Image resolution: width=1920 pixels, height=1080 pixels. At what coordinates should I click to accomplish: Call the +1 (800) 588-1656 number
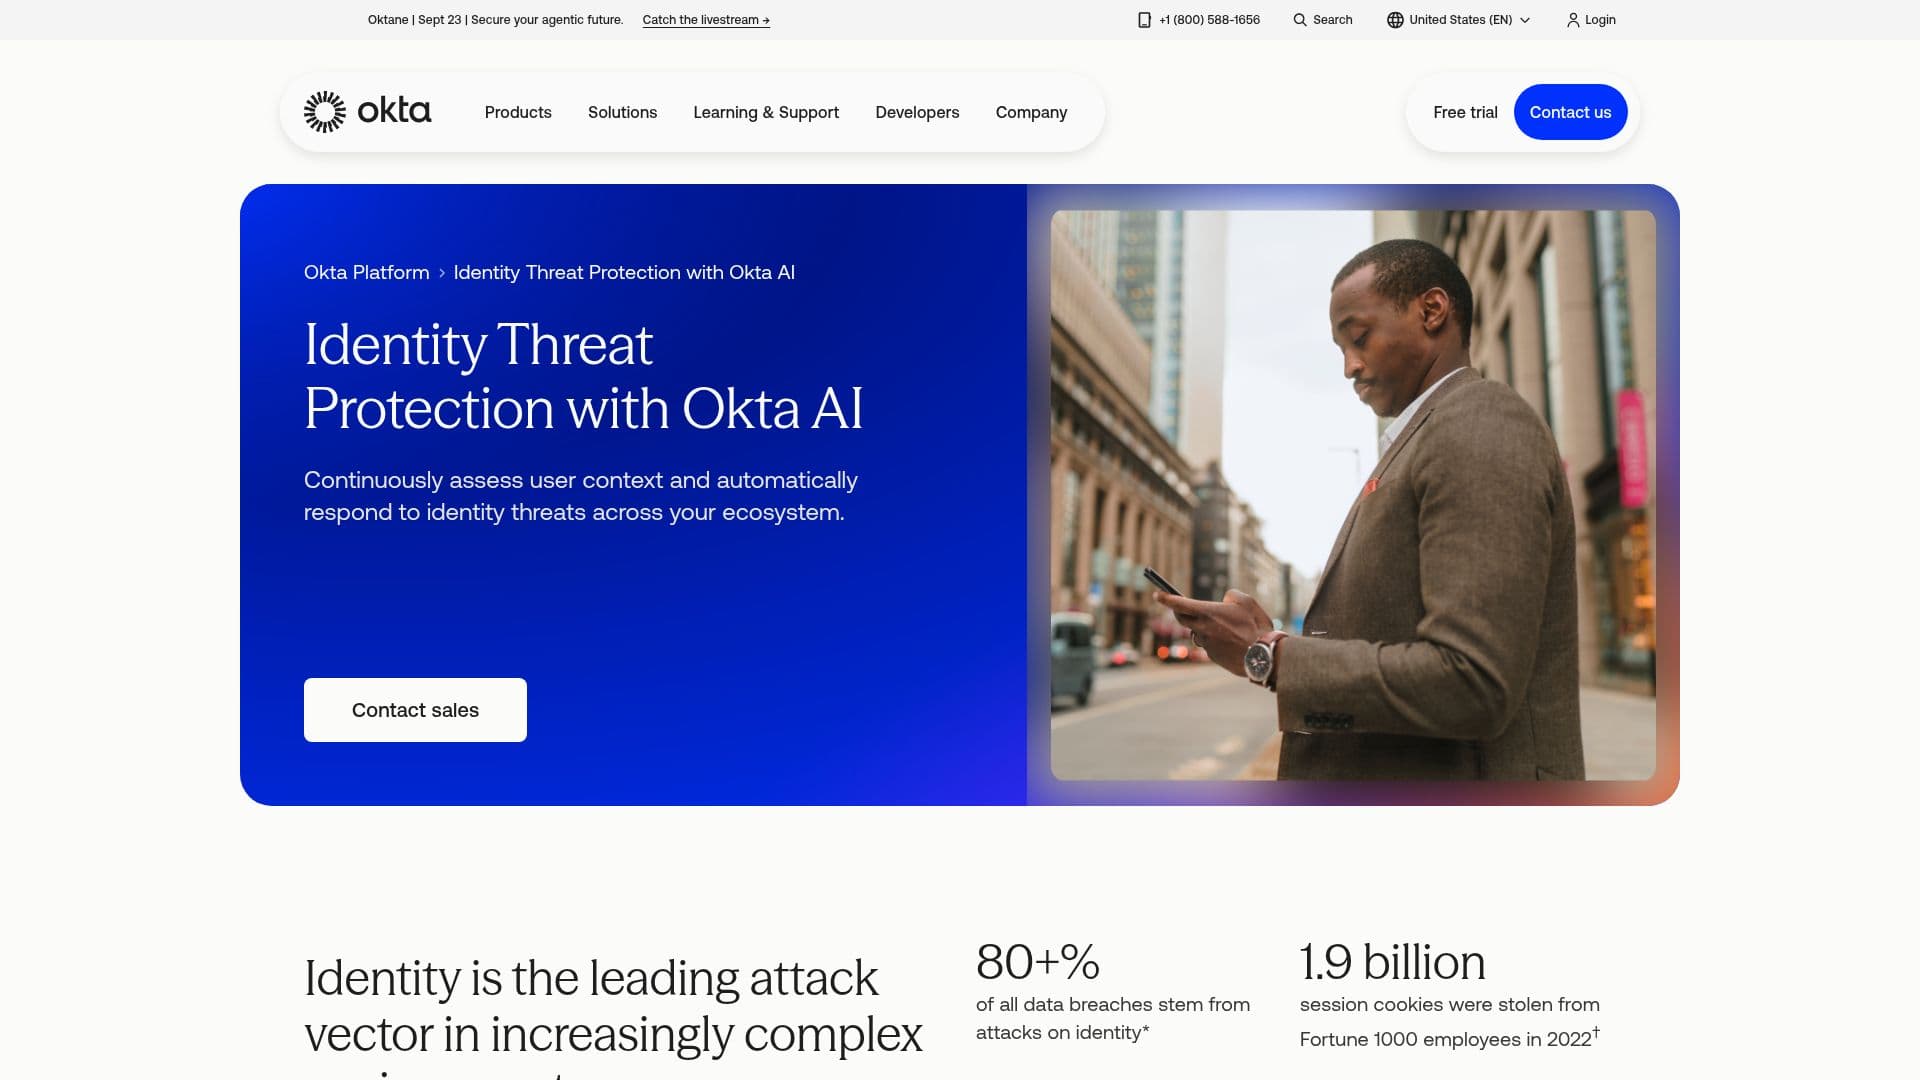[x=1209, y=20]
